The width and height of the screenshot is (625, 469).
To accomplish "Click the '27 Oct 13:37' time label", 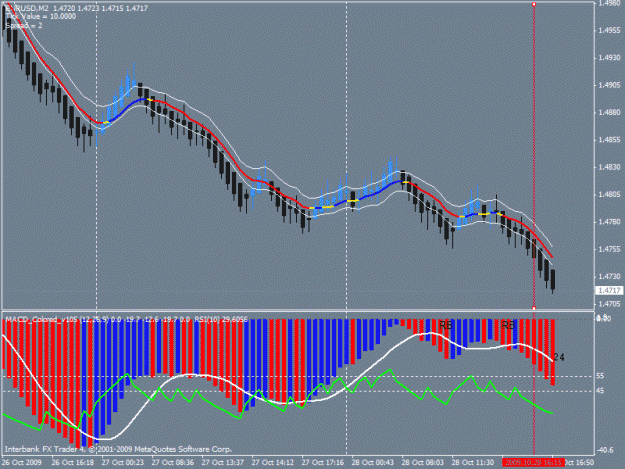I will pos(222,463).
